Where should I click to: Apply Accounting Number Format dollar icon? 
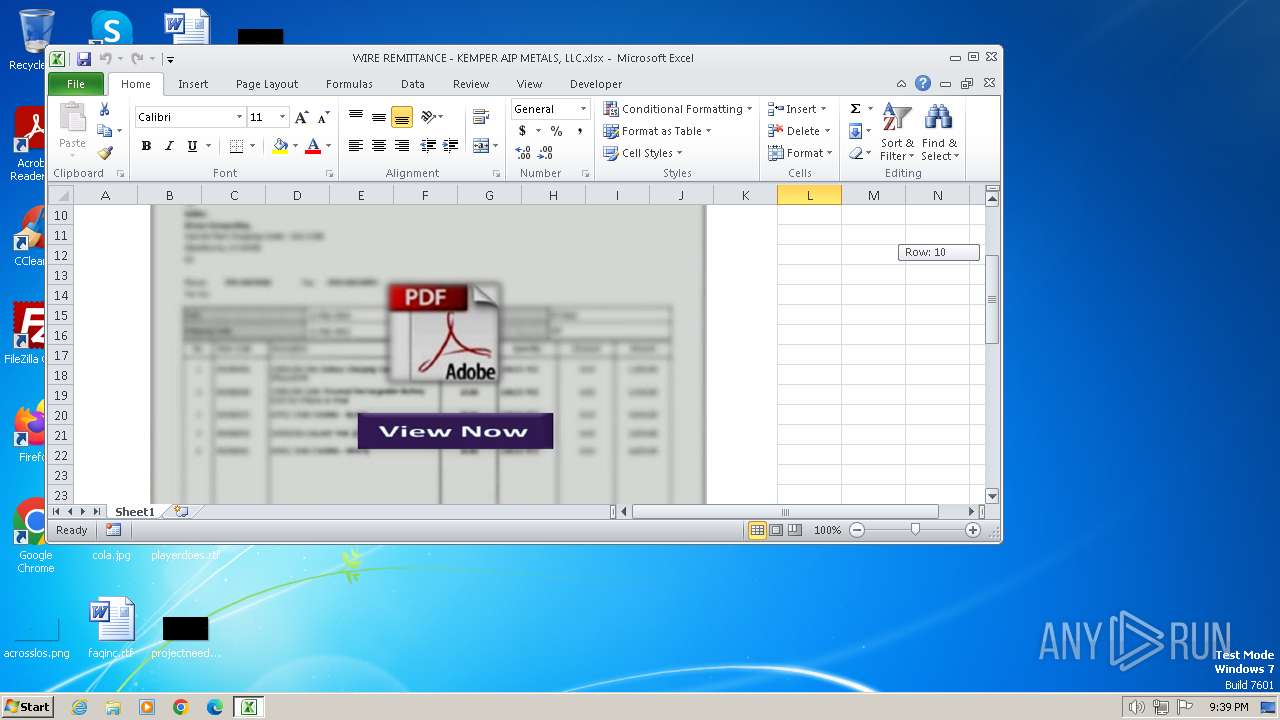pyautogui.click(x=522, y=131)
